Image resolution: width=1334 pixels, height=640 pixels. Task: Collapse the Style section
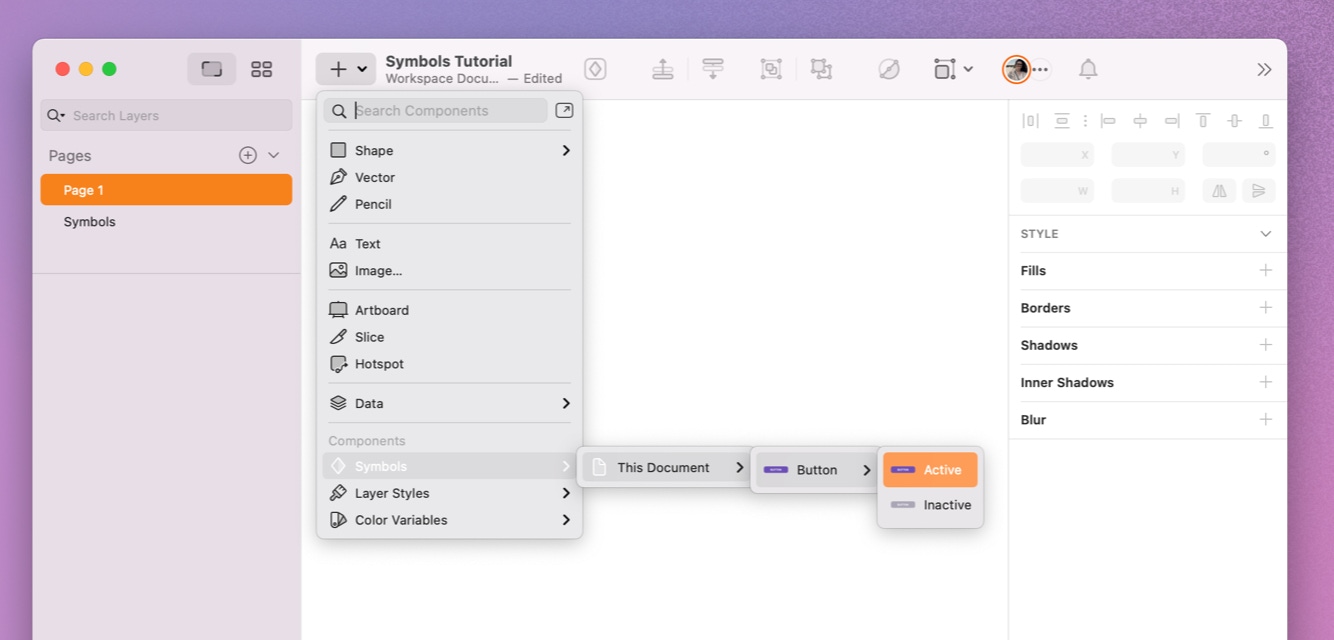(x=1265, y=233)
